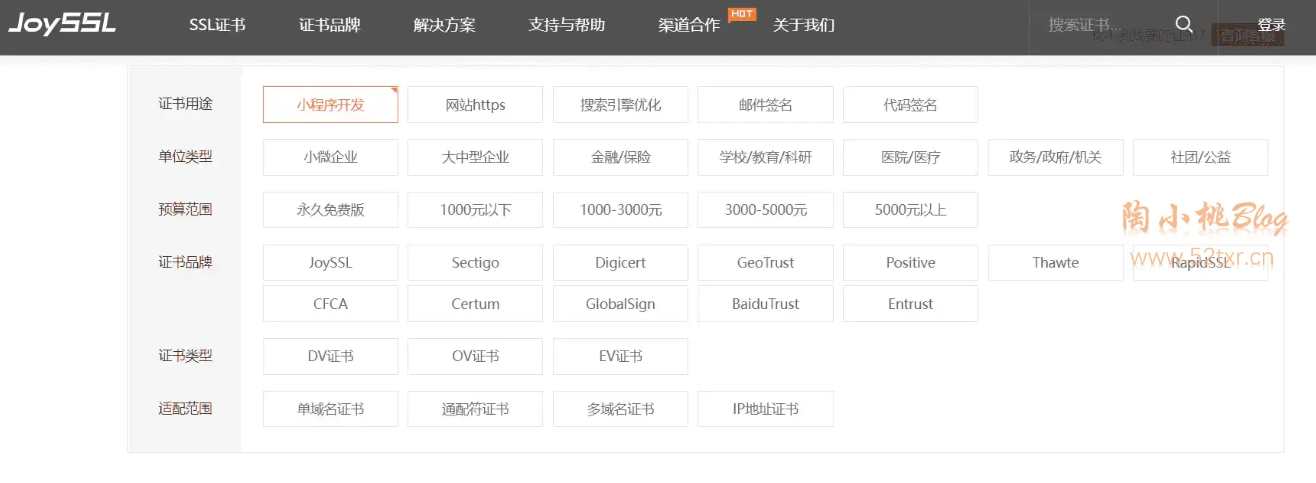Pick the 永久免费版 budget option

330,210
